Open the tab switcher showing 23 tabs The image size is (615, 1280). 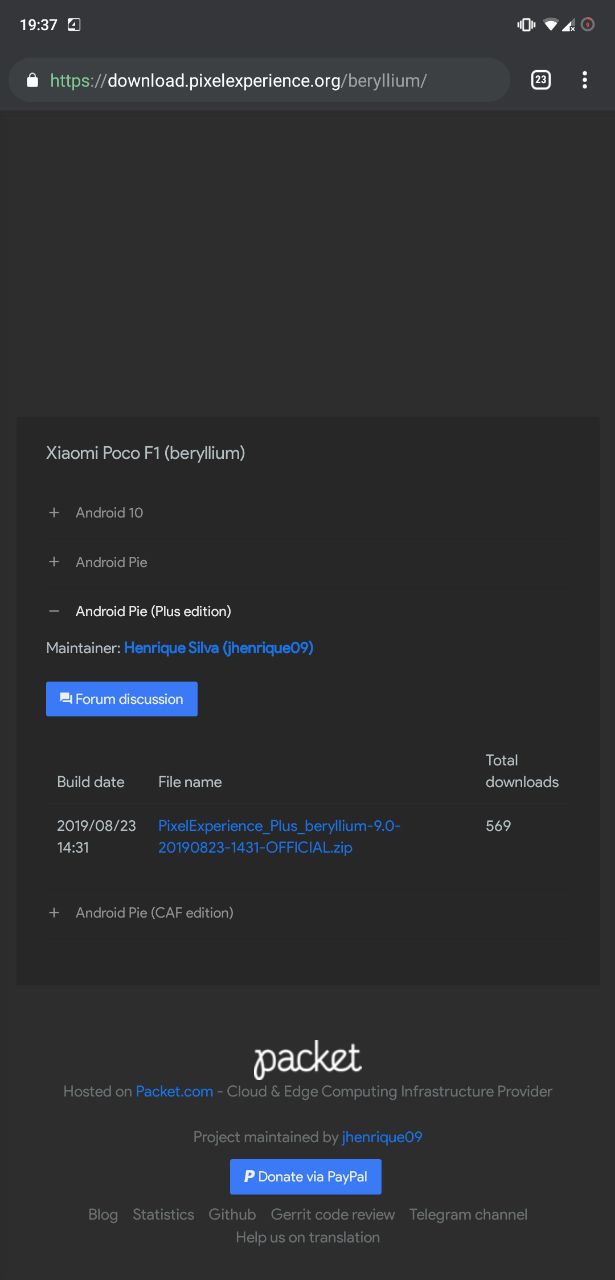[541, 80]
